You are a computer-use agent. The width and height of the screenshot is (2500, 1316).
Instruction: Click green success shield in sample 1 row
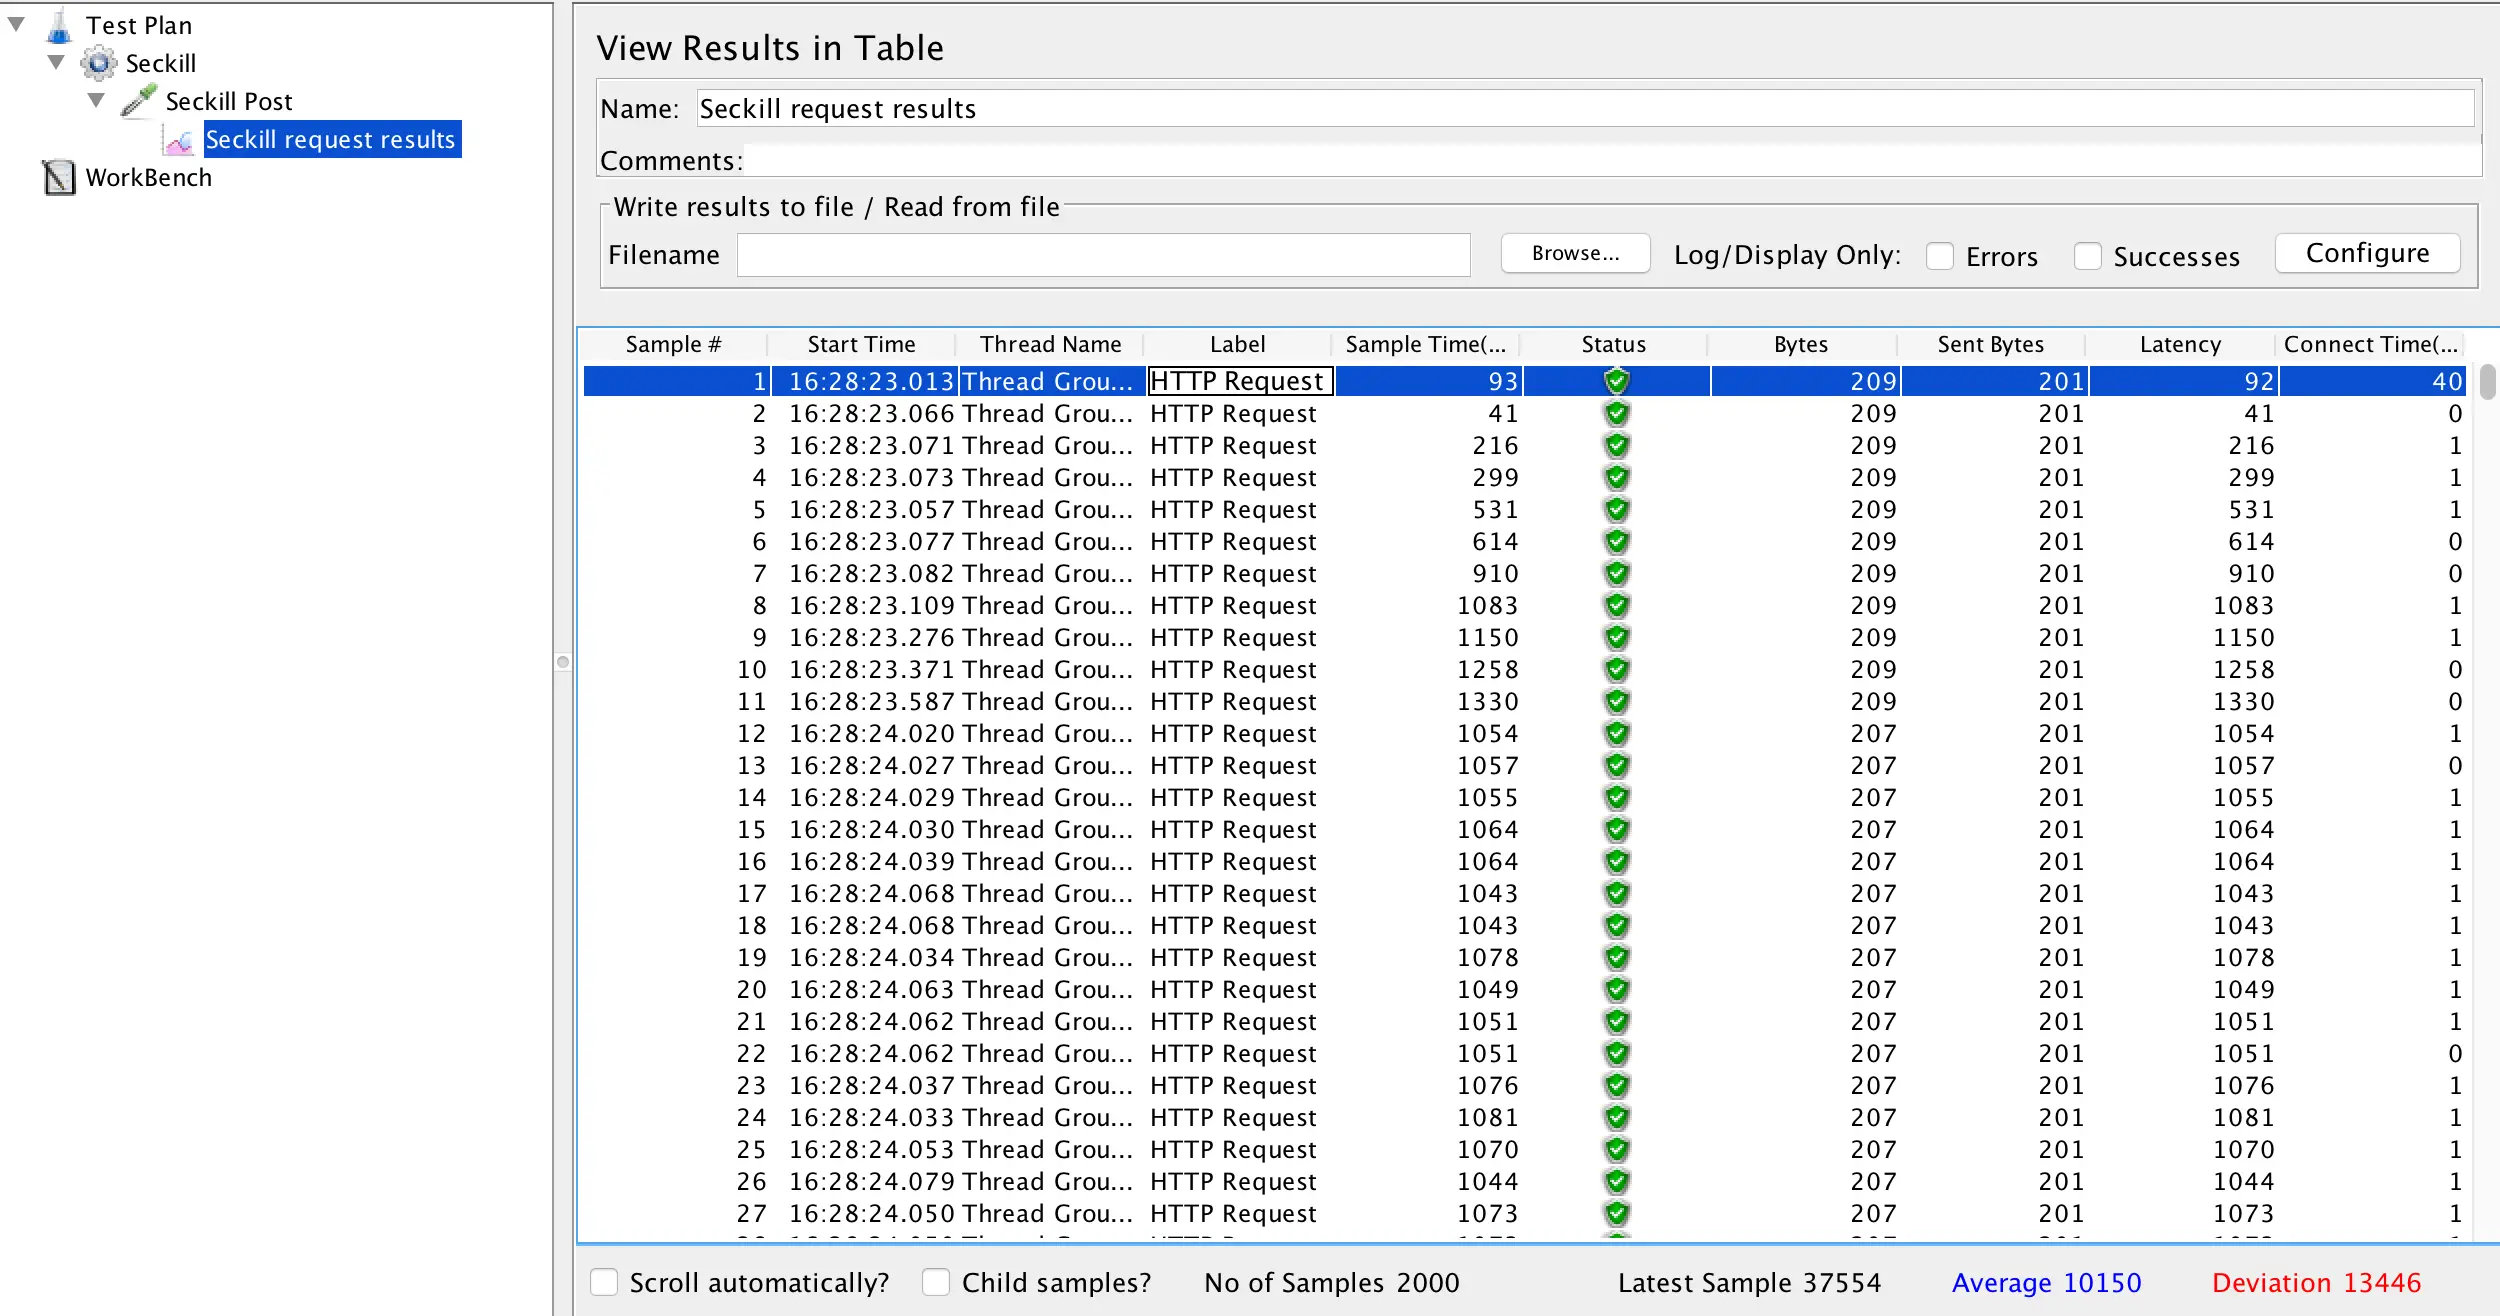tap(1616, 381)
